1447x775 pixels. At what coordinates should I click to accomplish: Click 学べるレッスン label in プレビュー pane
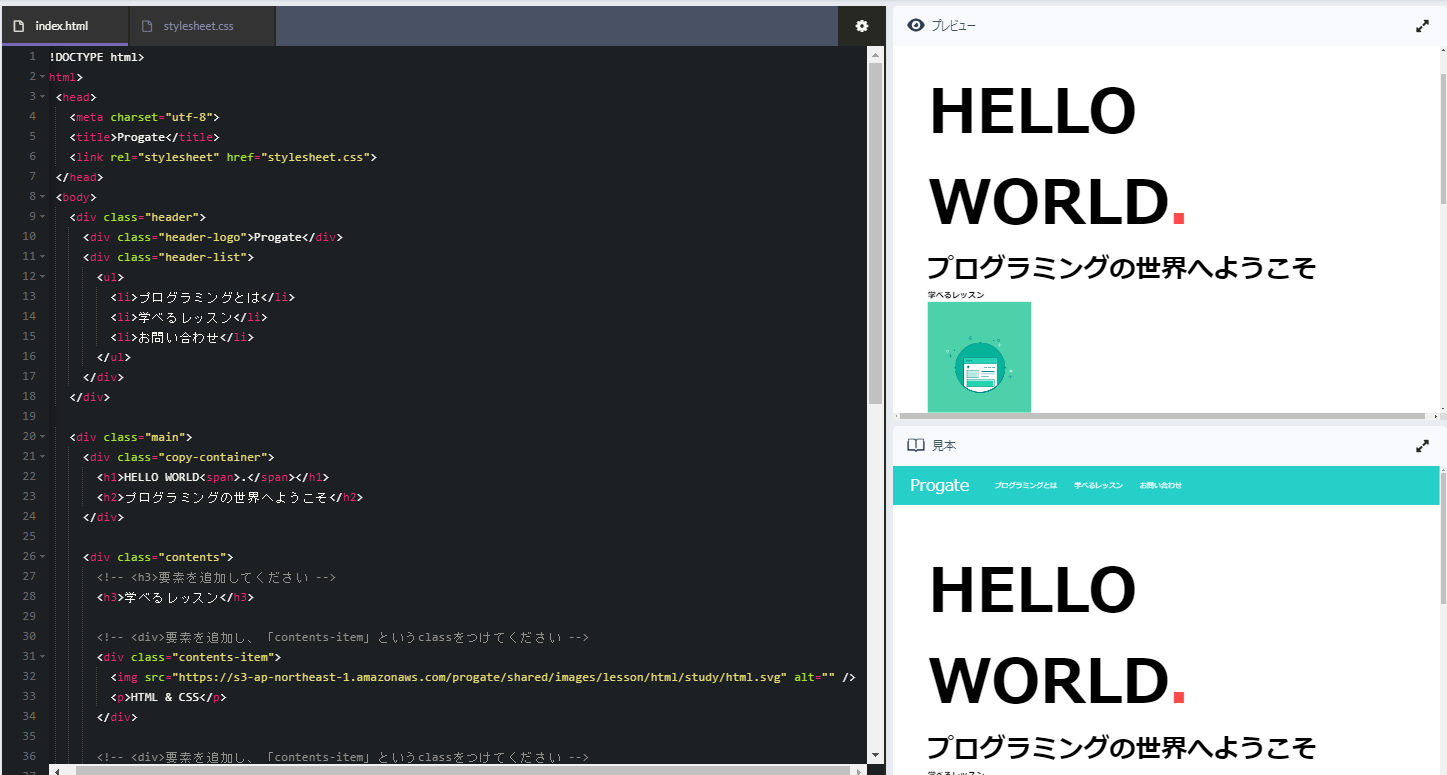click(x=956, y=295)
